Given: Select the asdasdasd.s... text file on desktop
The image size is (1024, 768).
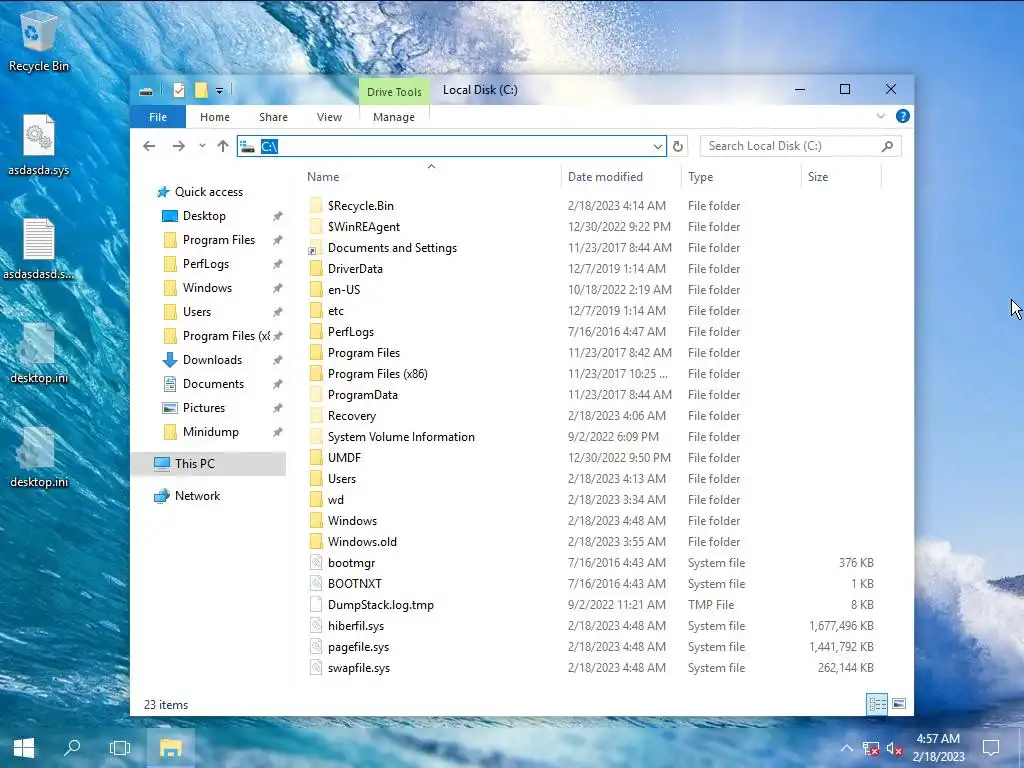Looking at the screenshot, I should (39, 249).
